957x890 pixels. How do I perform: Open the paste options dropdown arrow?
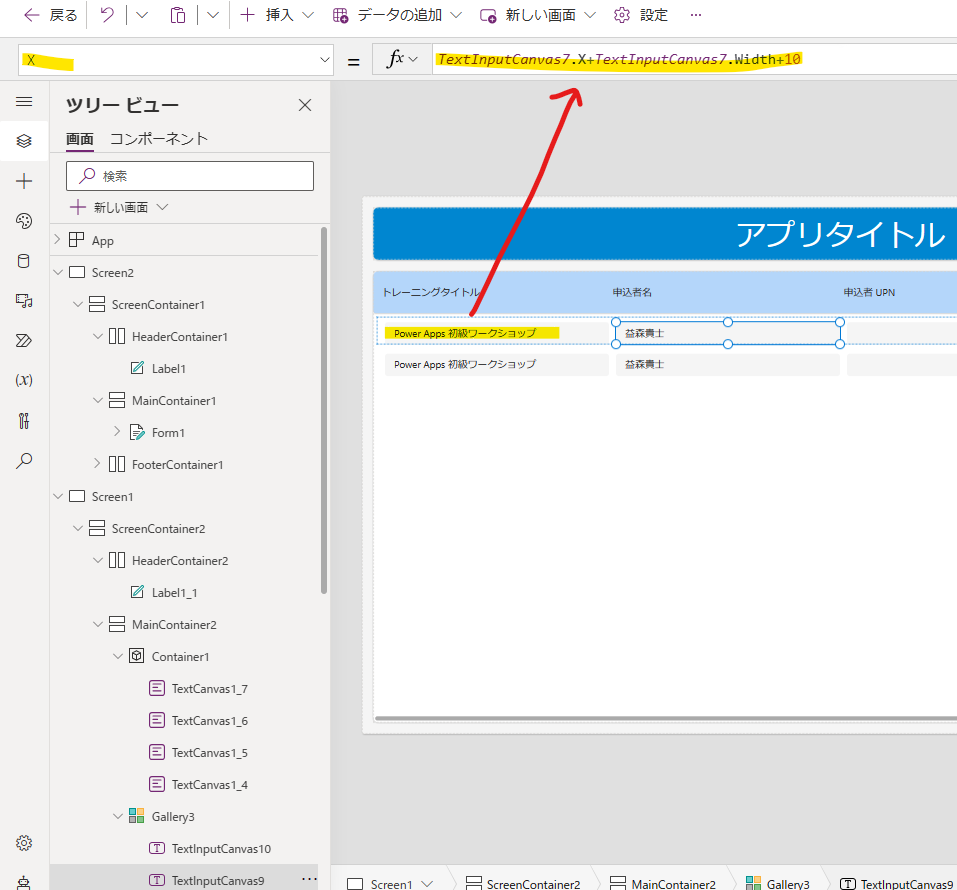click(212, 15)
